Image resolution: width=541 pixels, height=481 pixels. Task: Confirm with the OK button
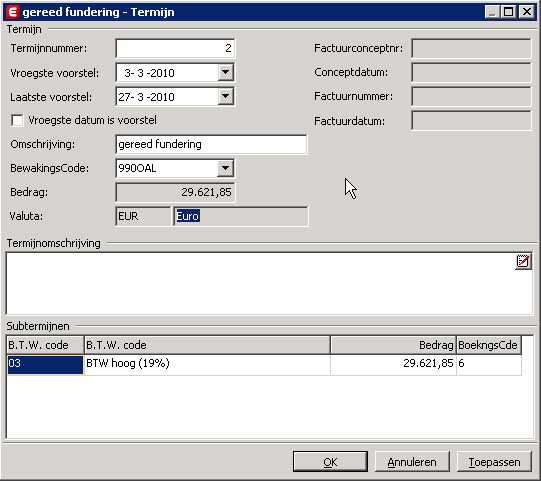330,462
